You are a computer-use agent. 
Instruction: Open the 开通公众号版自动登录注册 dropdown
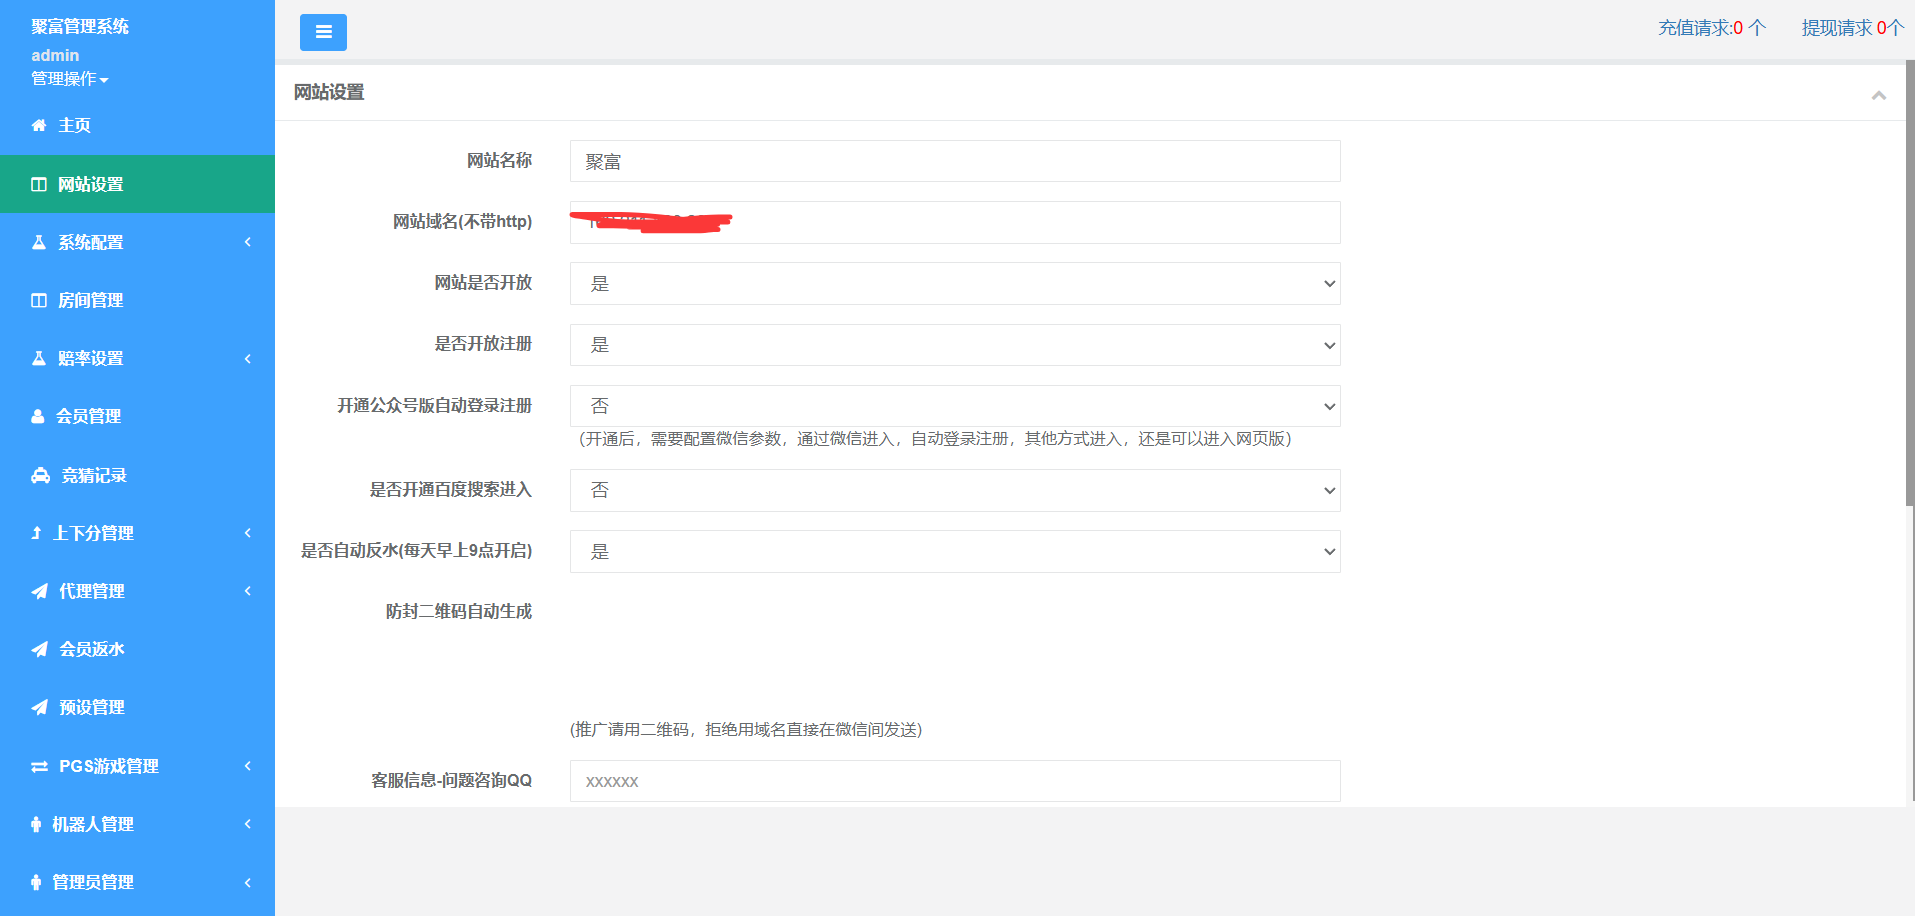tap(954, 406)
